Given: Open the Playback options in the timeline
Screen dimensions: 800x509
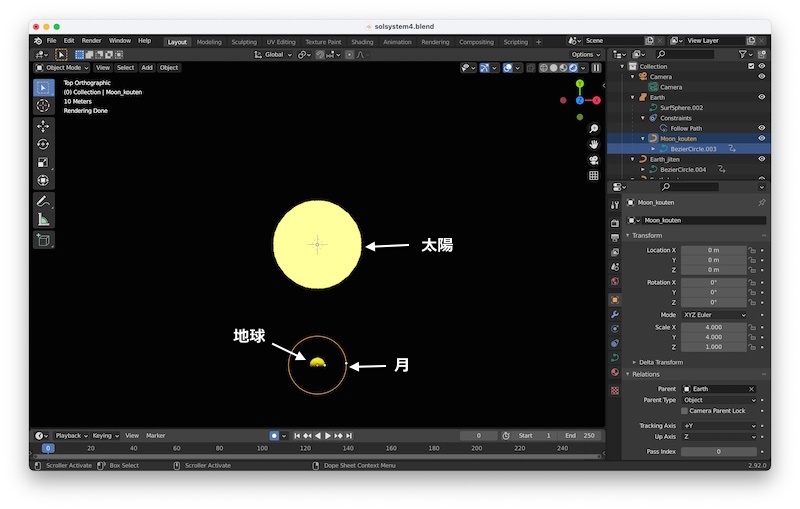Looking at the screenshot, I should click(x=70, y=436).
